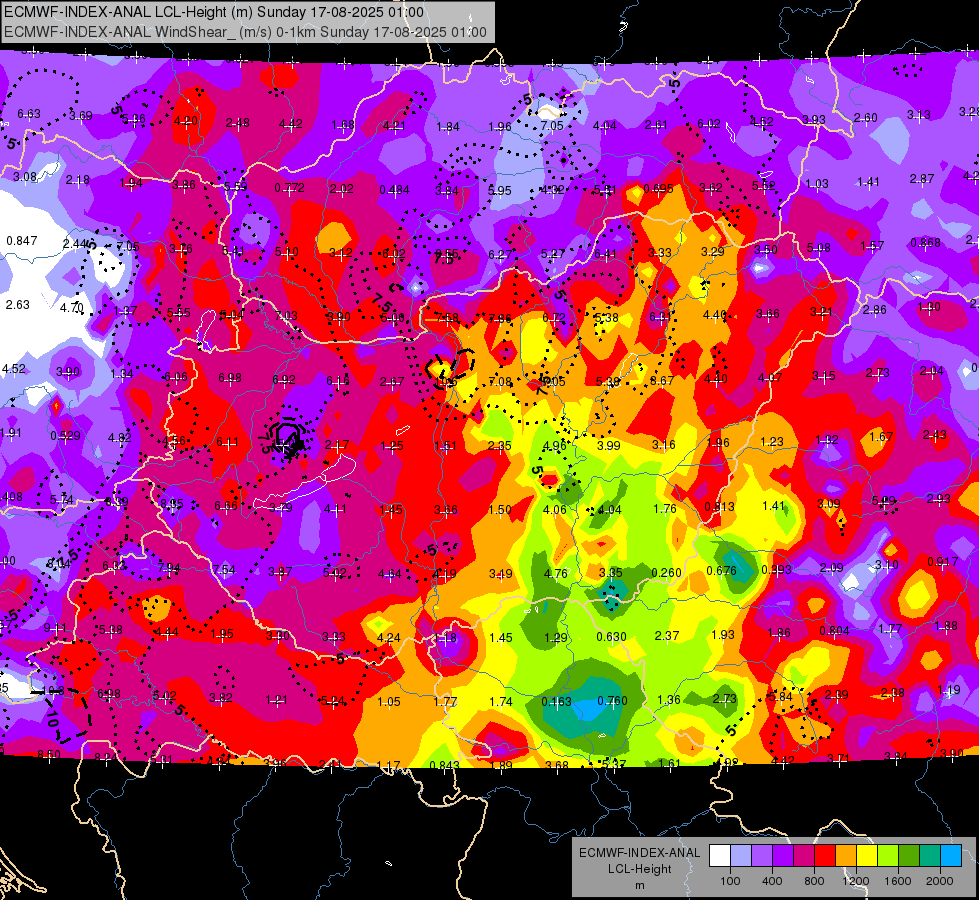Click the sky blue swatch at legend end

tap(951, 856)
